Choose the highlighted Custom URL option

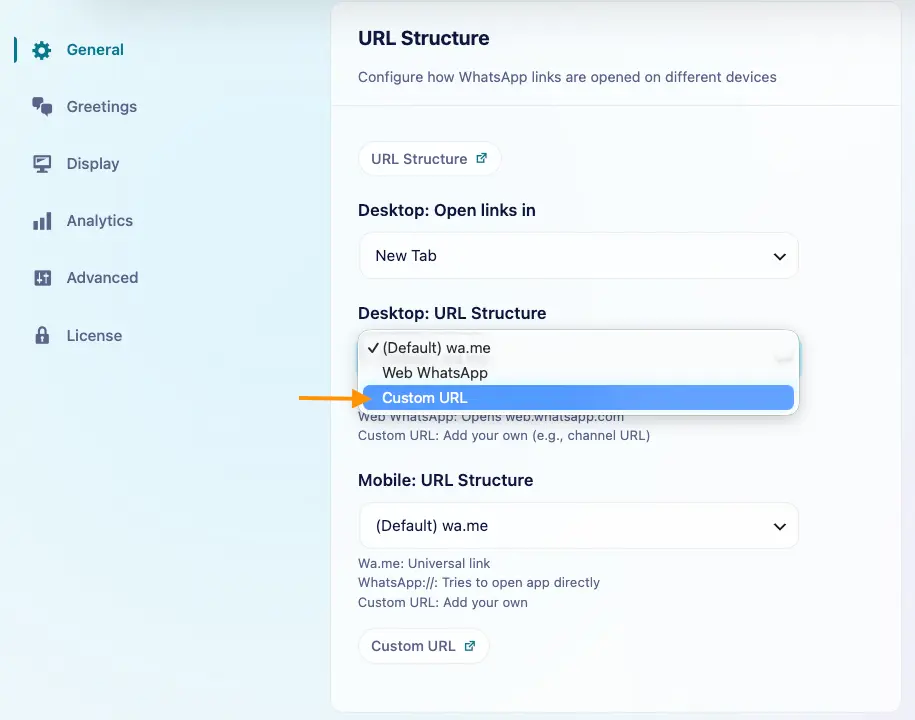(578, 398)
